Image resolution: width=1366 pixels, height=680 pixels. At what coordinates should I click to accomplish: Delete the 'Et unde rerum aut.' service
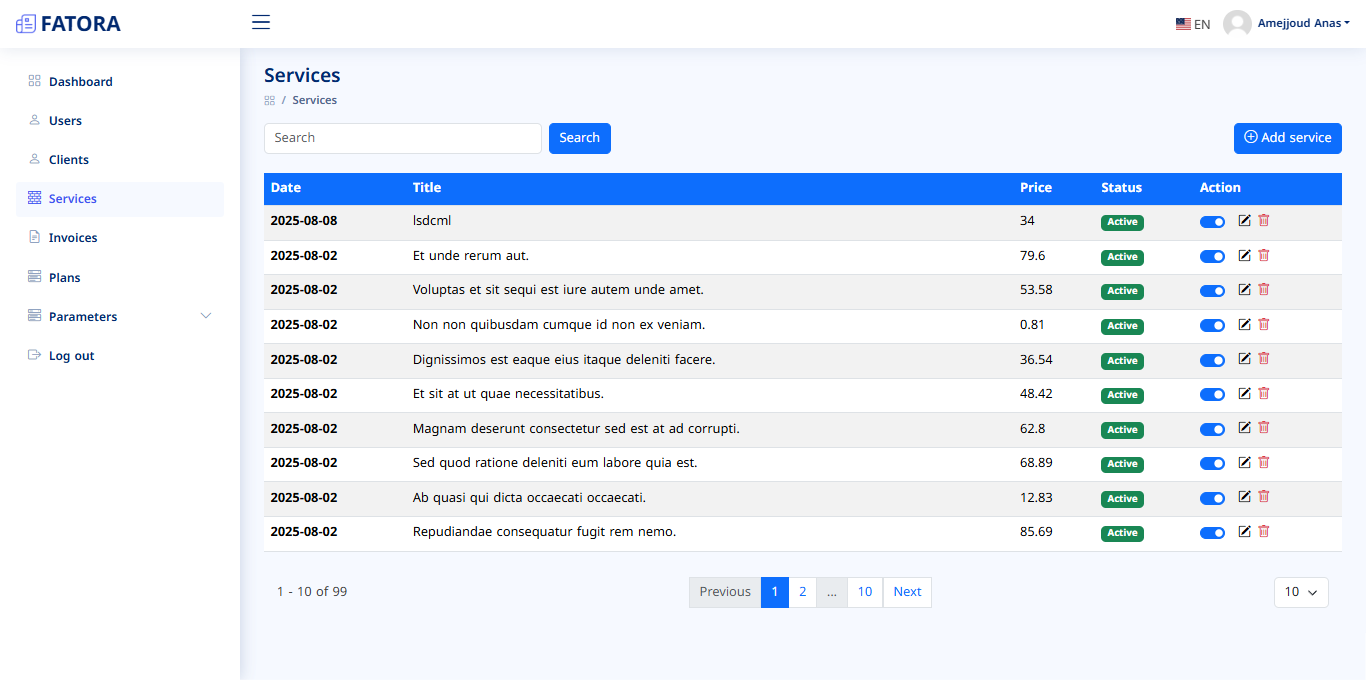(x=1264, y=256)
